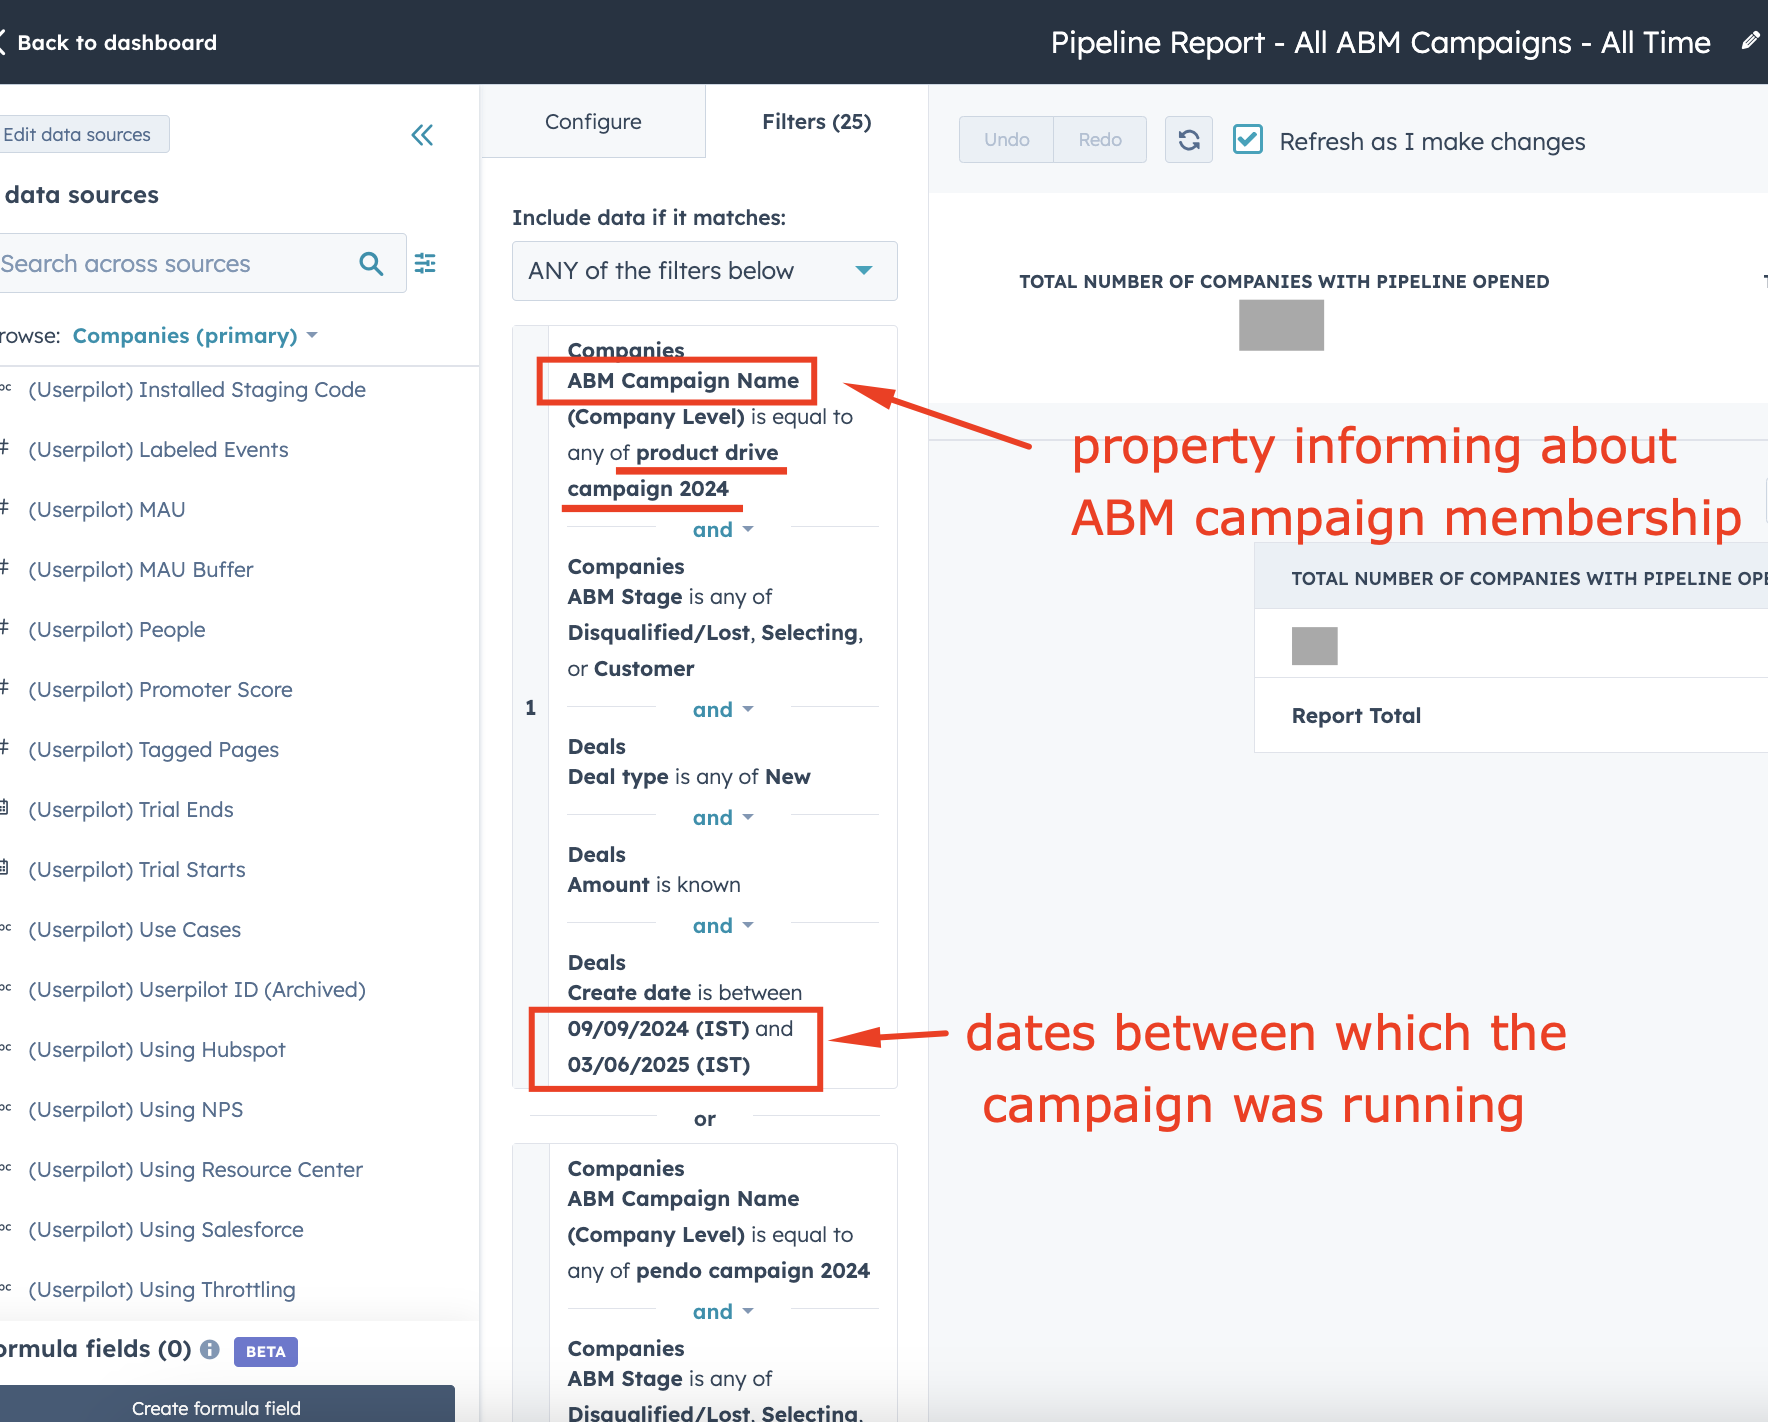Collapse the data sources panel with double chevron
This screenshot has height=1422, width=1768.
pyautogui.click(x=422, y=135)
